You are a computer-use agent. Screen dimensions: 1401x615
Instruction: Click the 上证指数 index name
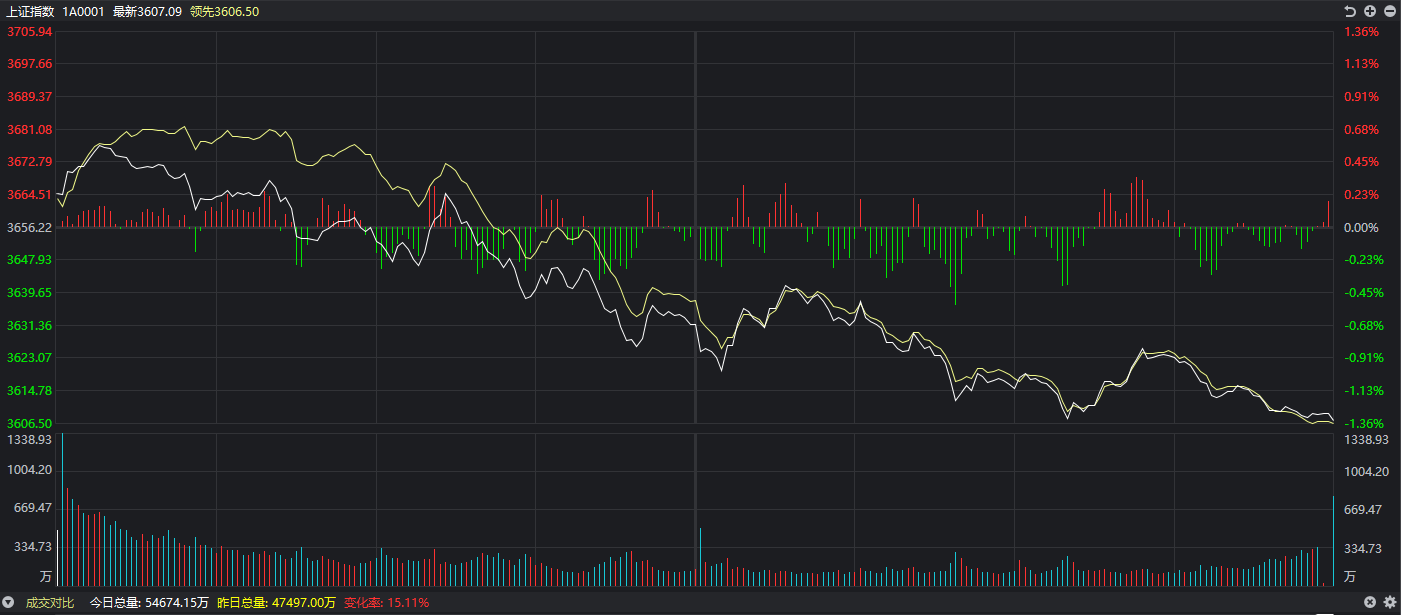(x=30, y=11)
